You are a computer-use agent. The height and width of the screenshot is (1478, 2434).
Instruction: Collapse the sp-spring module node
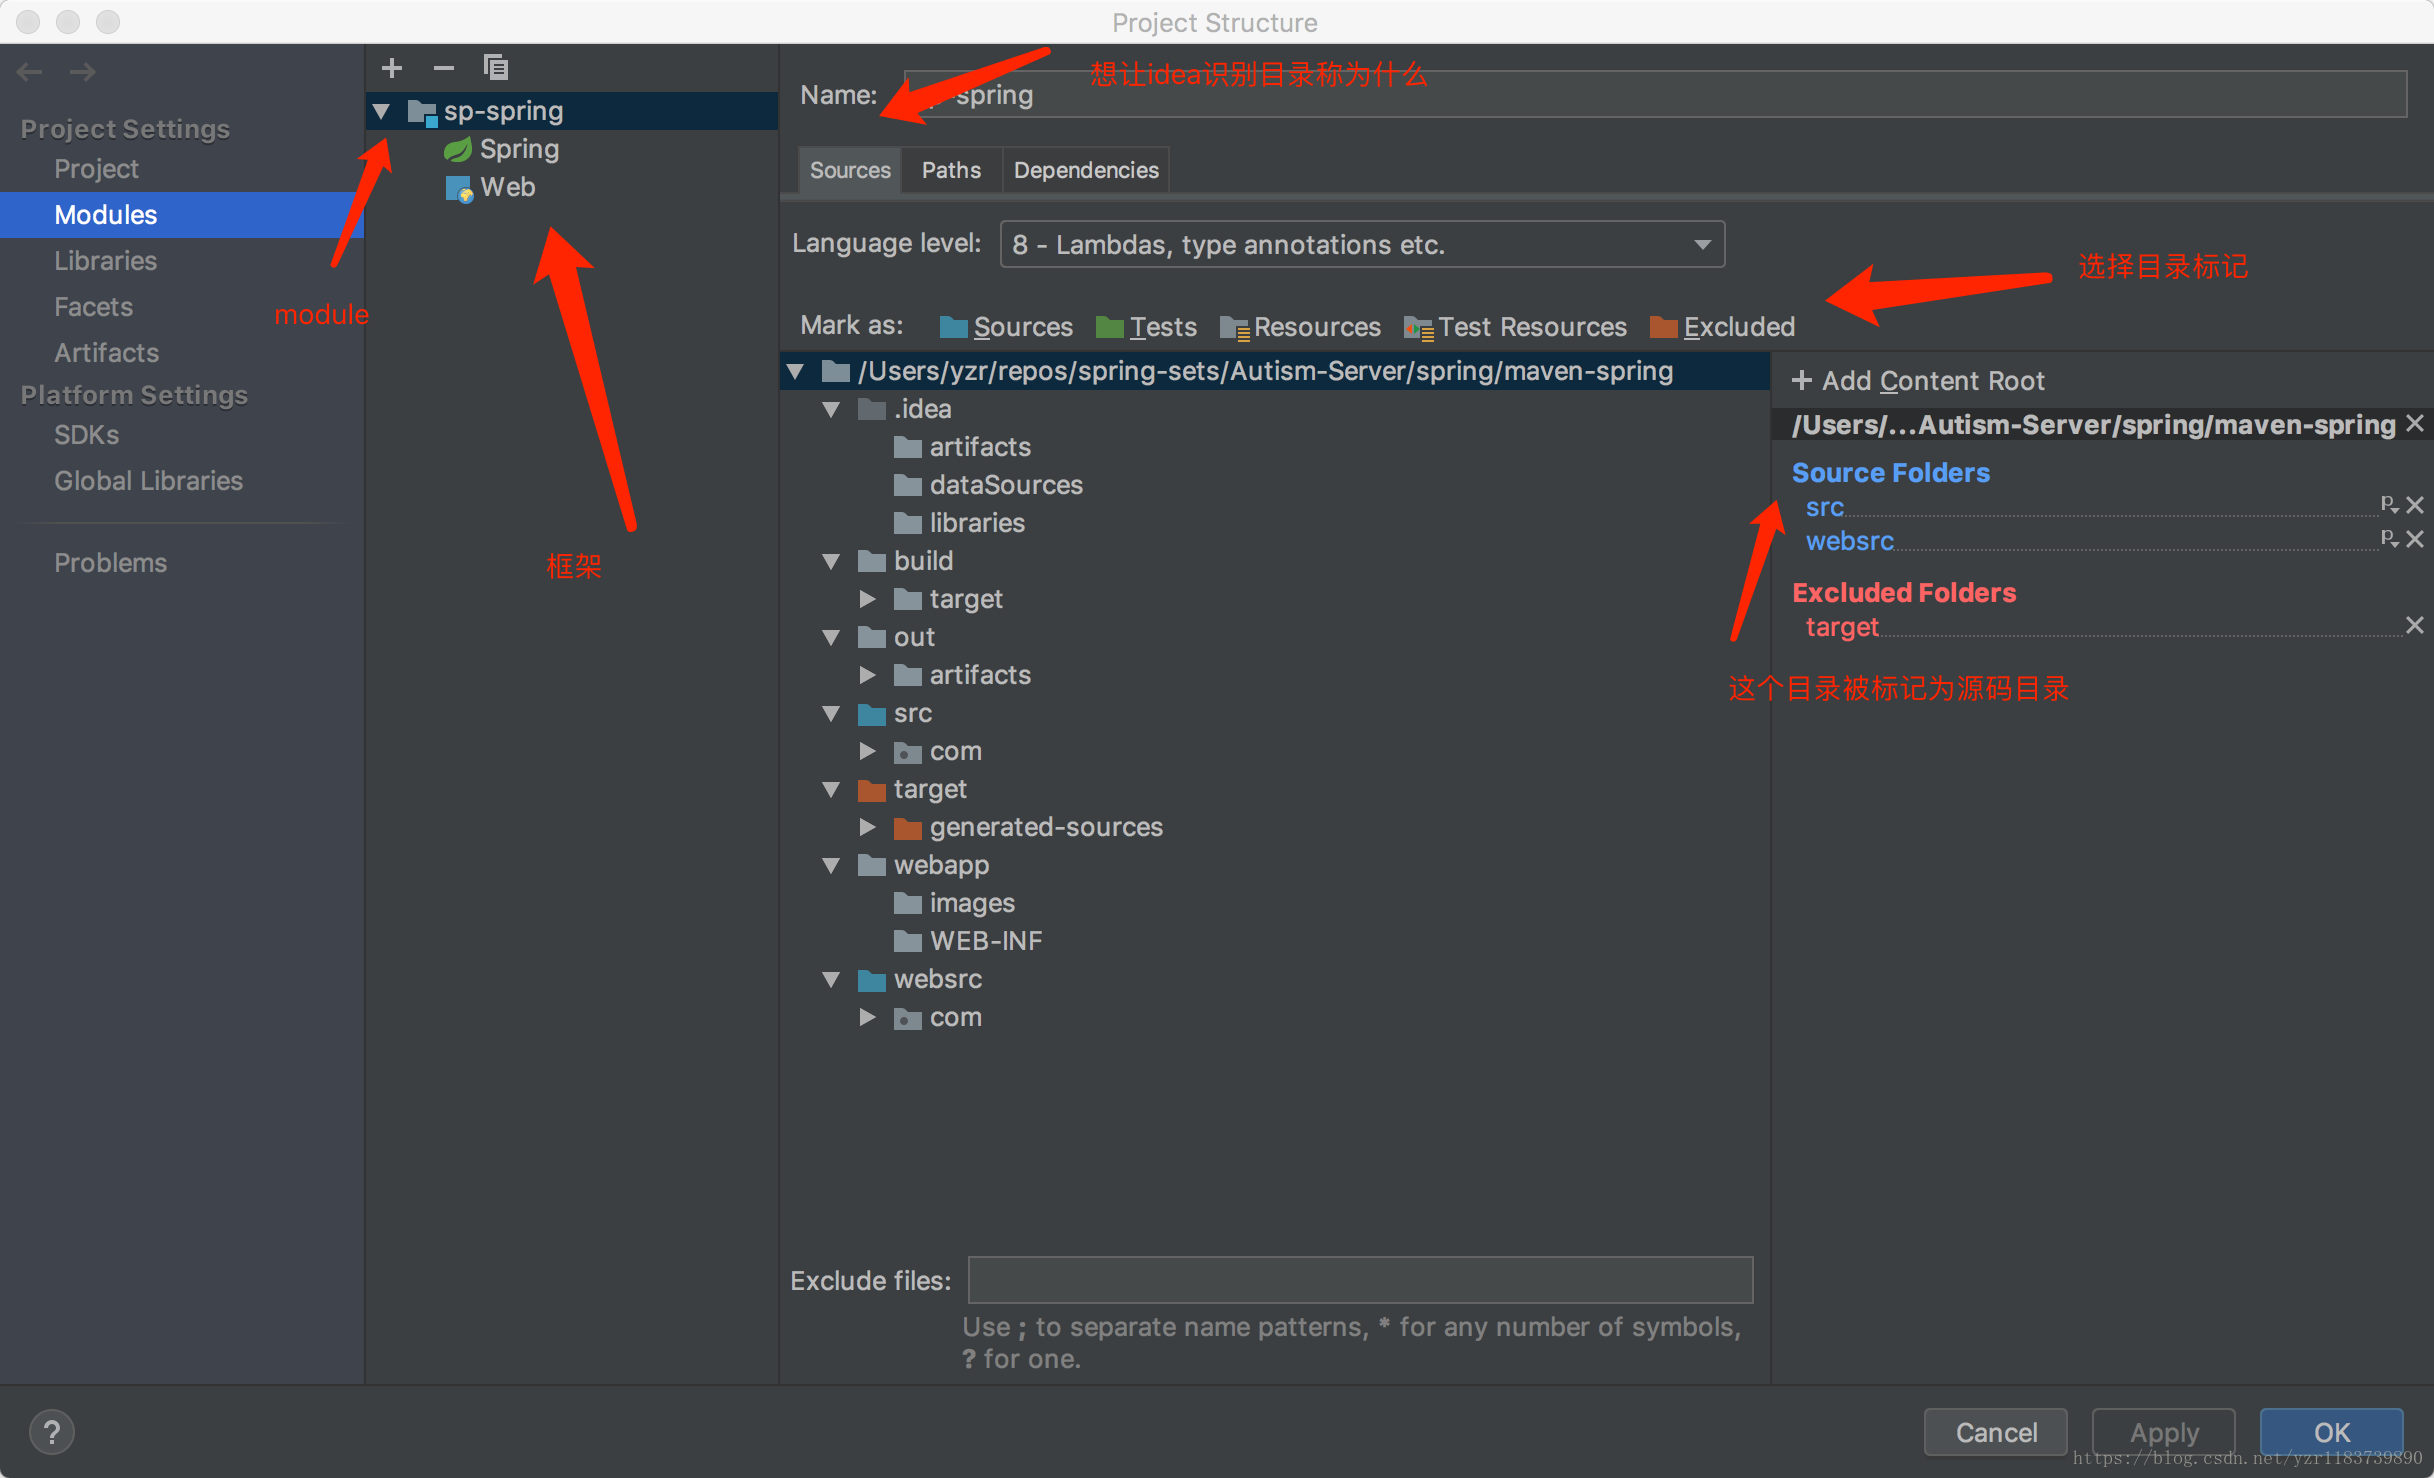pos(381,111)
